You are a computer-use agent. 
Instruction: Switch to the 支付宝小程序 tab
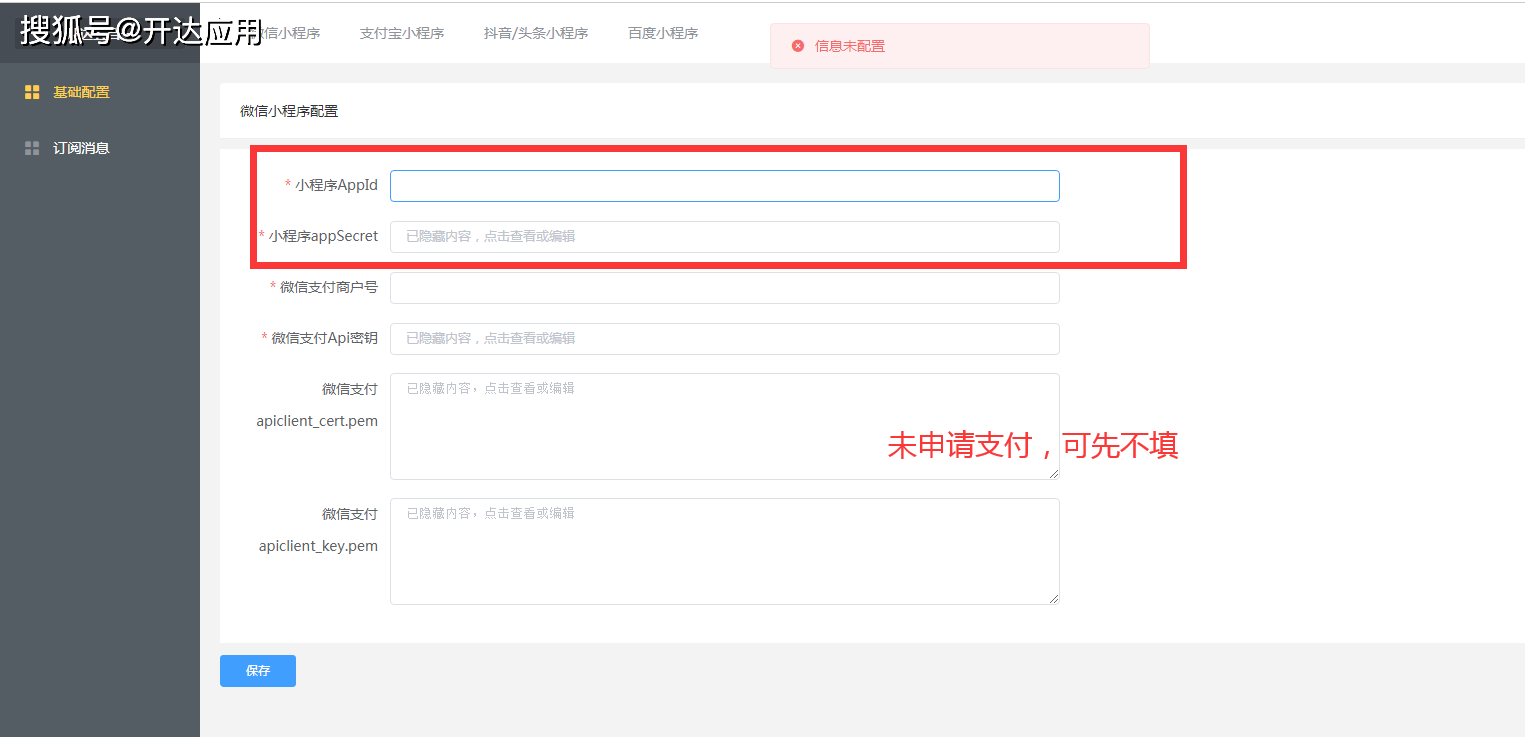point(401,33)
